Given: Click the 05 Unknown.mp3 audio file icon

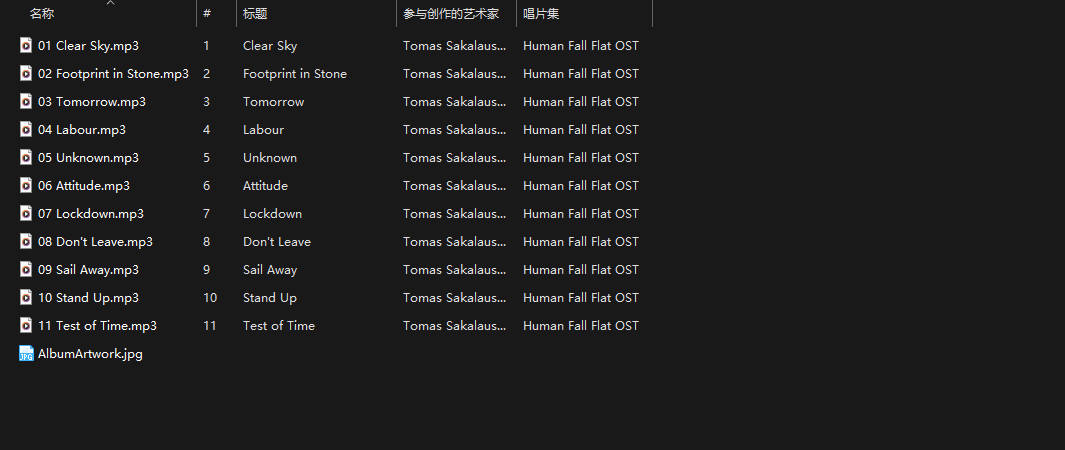Looking at the screenshot, I should point(27,157).
